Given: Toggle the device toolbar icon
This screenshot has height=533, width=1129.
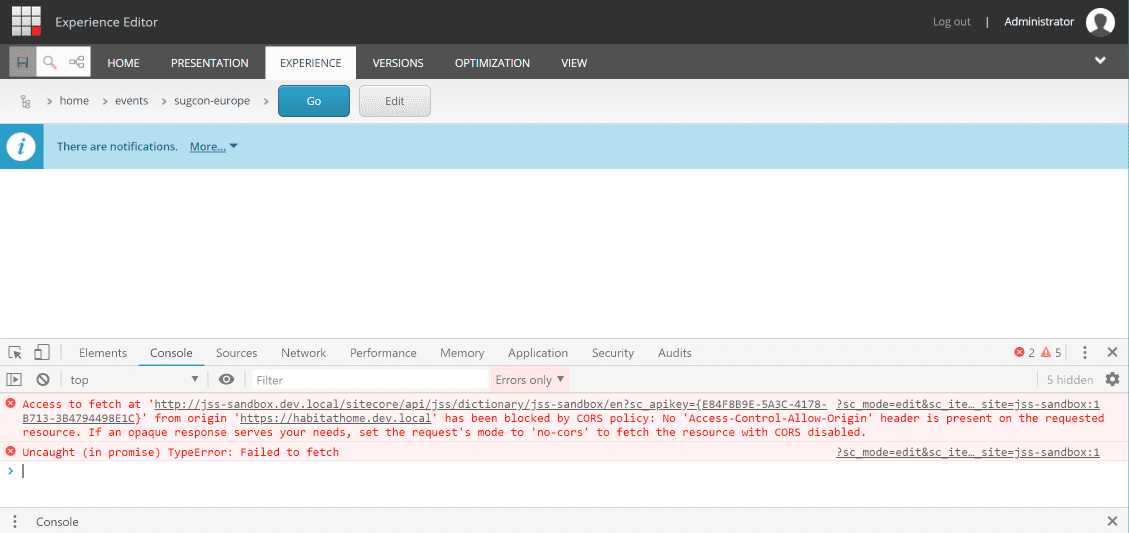Looking at the screenshot, I should [42, 352].
